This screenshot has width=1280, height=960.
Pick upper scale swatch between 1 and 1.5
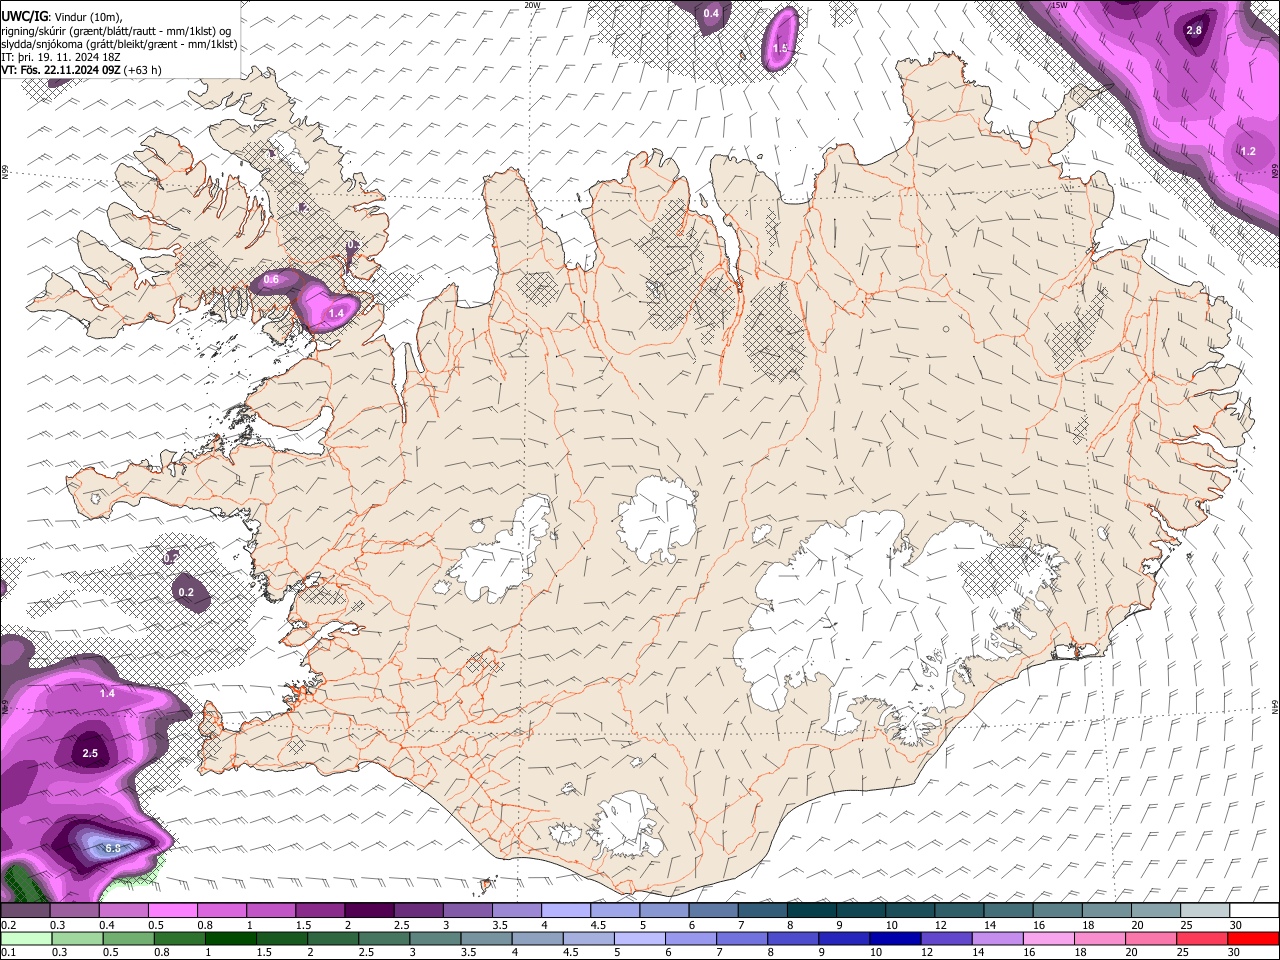click(x=271, y=911)
